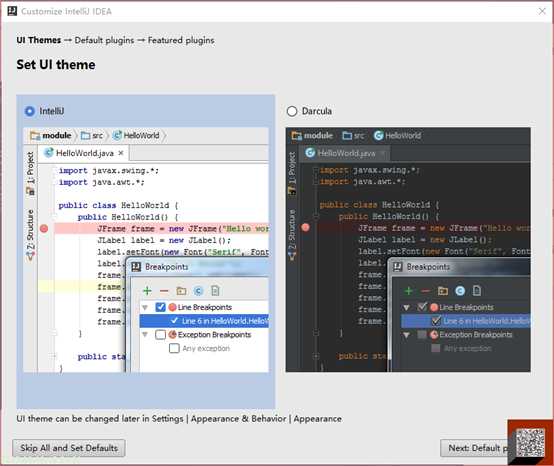Click module breadcrumb in light preview
The image size is (554, 466).
51,135
